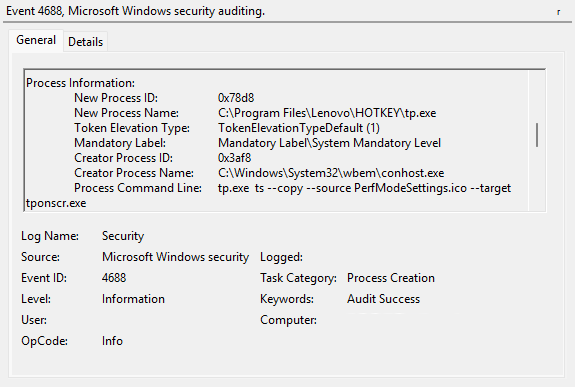The image size is (575, 387).
Task: Click the wrapped text tponscr.exe
Action: (56, 203)
